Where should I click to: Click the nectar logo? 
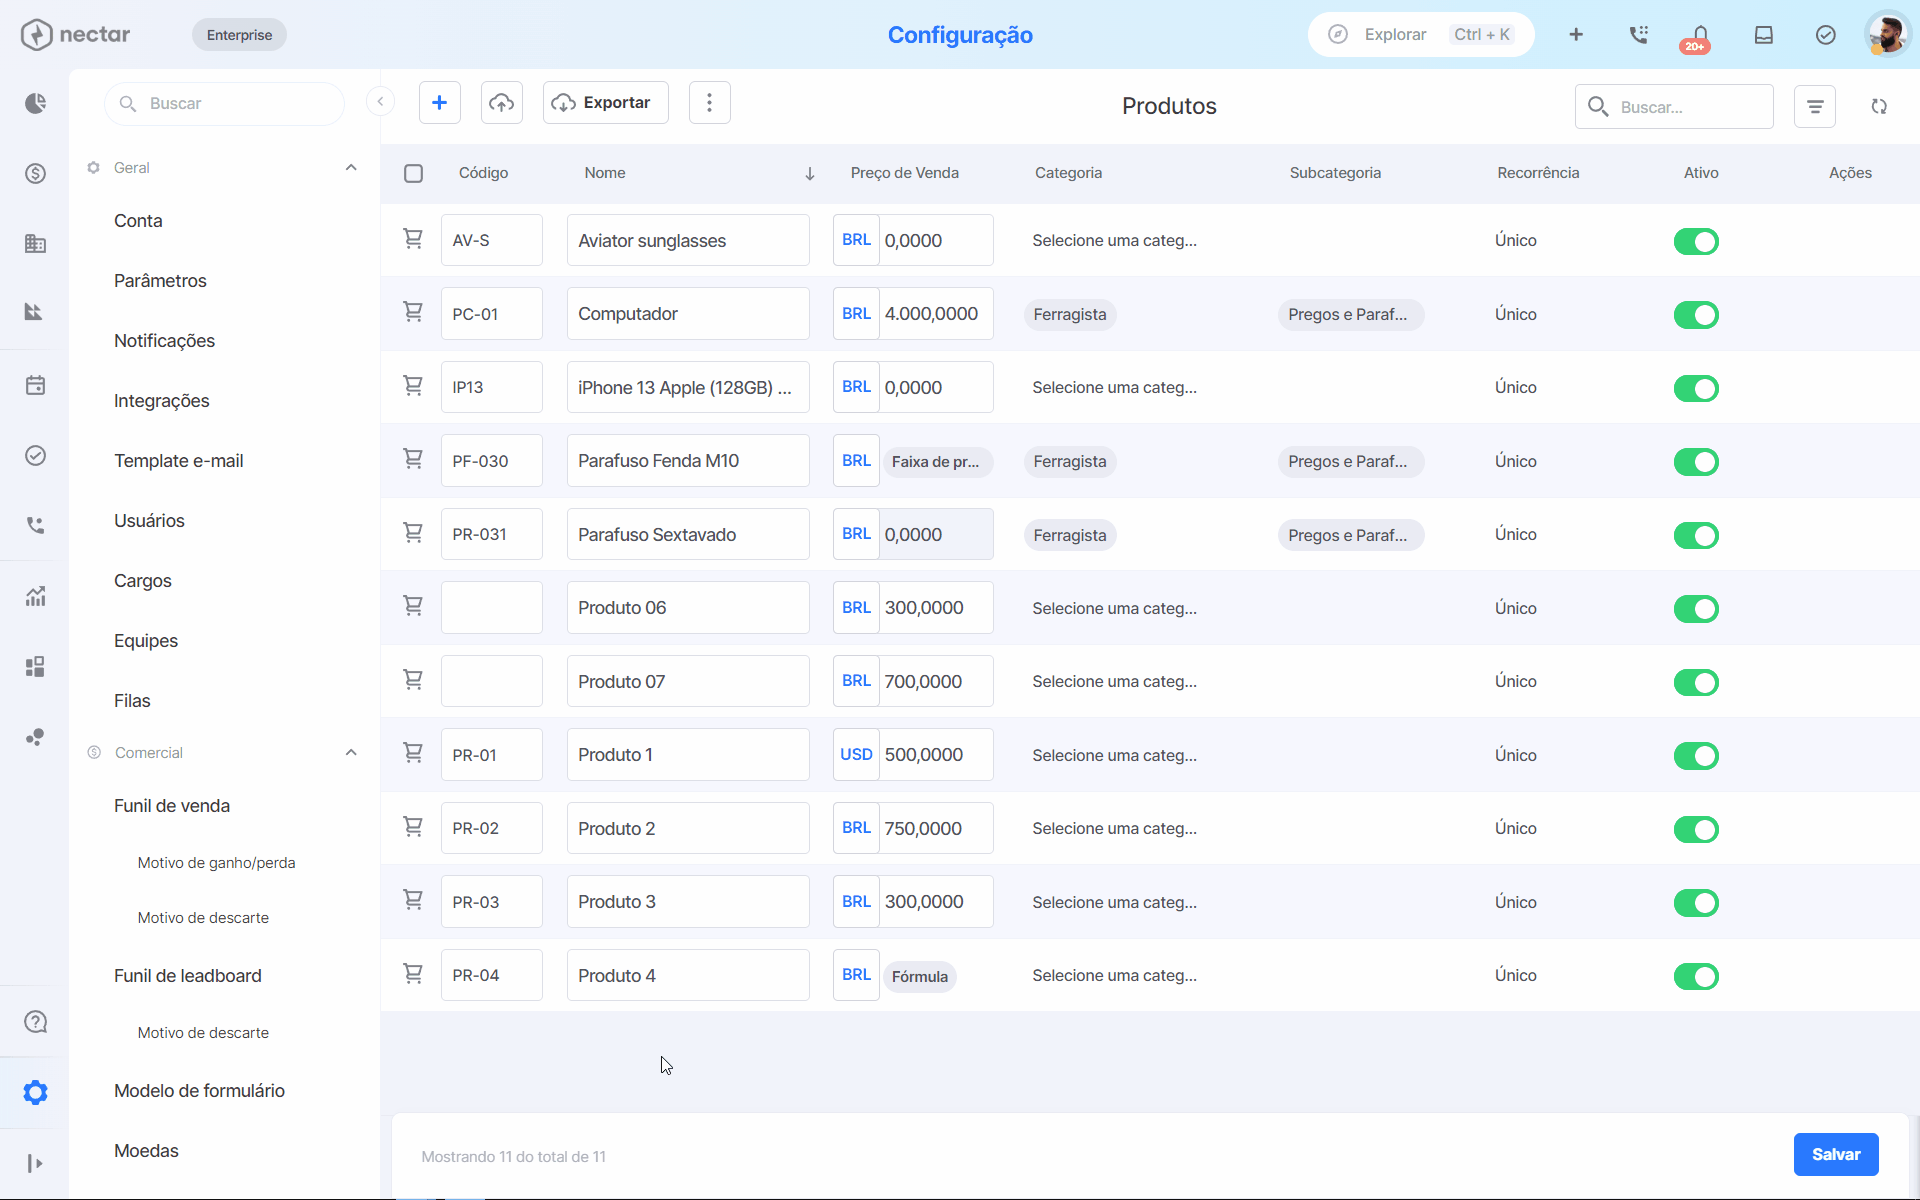[75, 35]
